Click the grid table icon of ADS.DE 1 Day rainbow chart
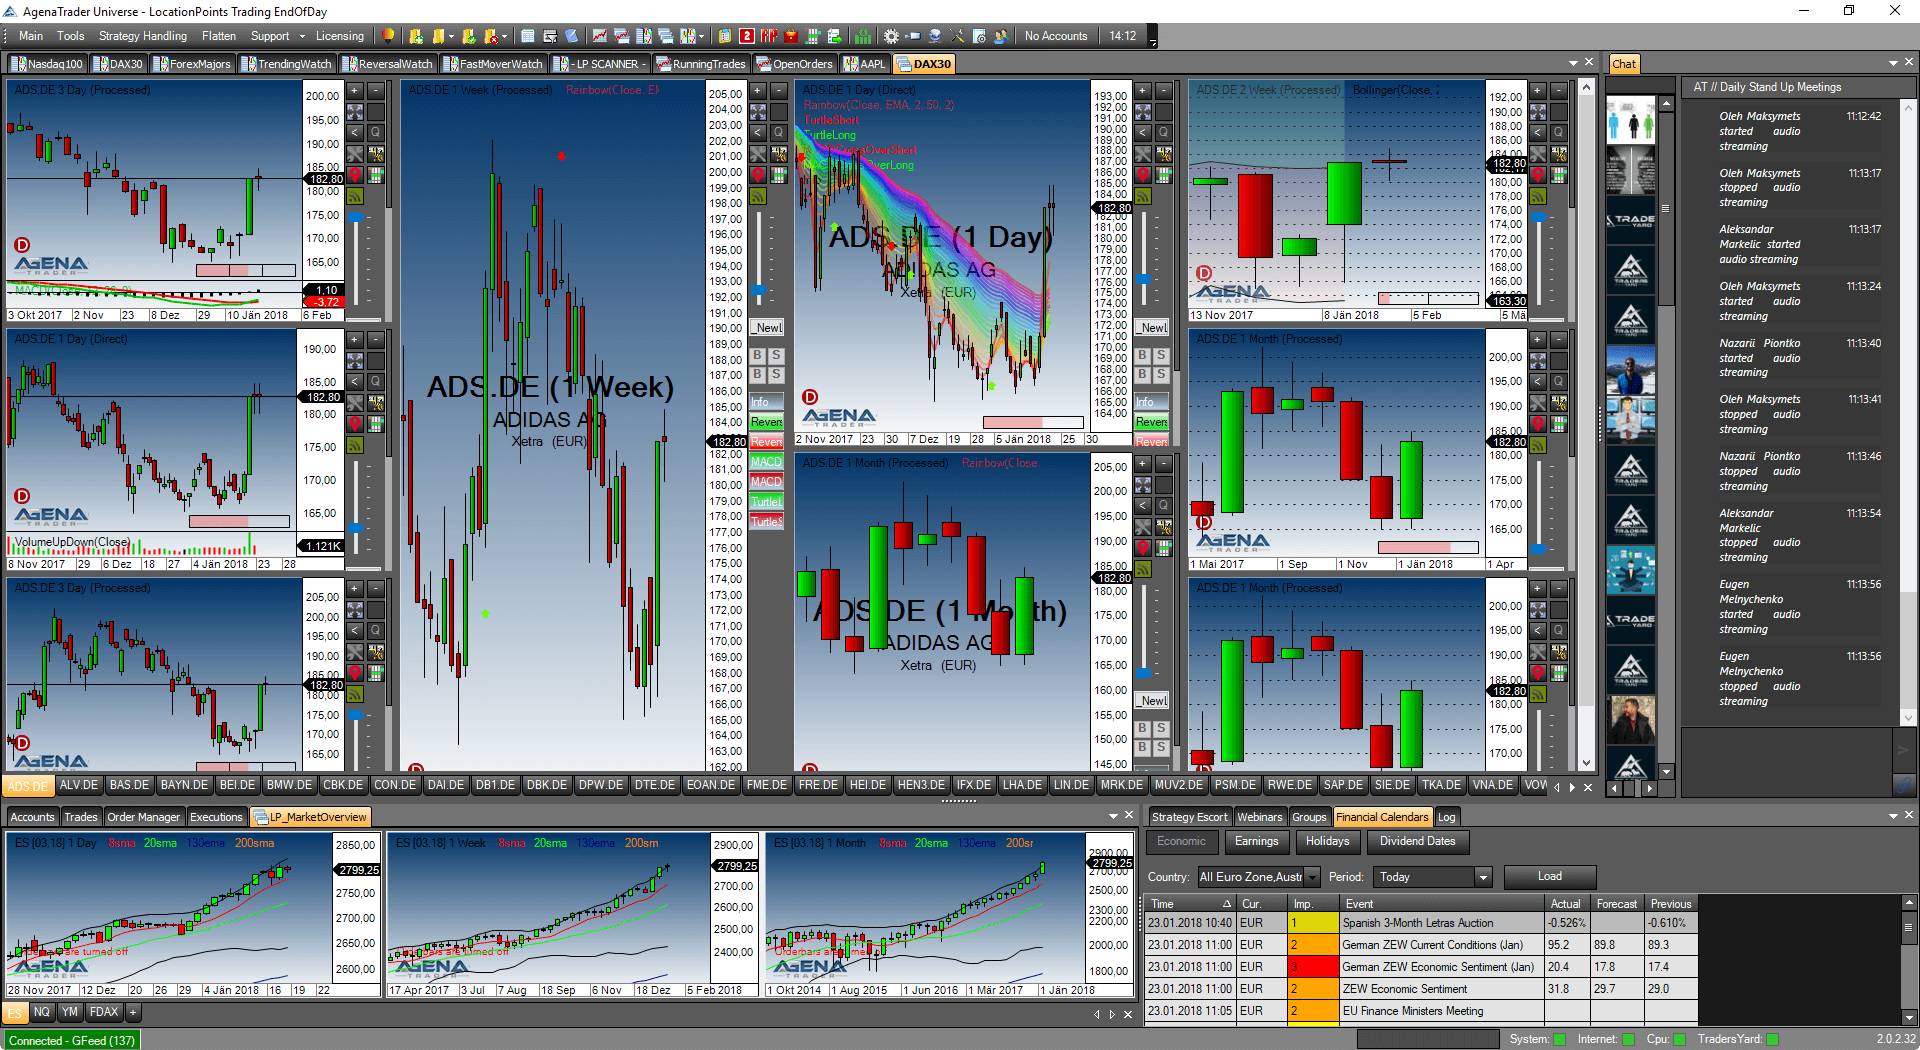 pos(1164,175)
